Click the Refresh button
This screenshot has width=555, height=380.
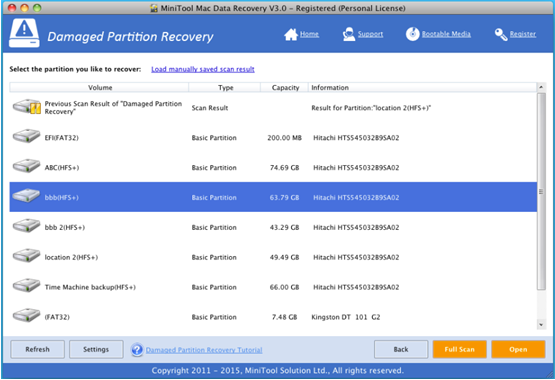tap(38, 349)
